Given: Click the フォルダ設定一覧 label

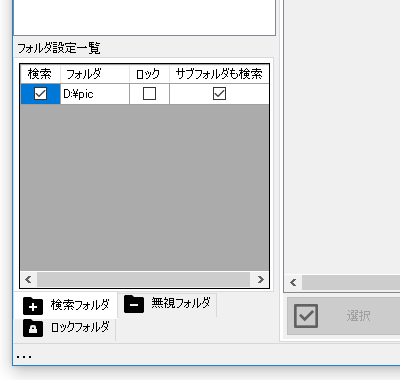Looking at the screenshot, I should point(59,48).
